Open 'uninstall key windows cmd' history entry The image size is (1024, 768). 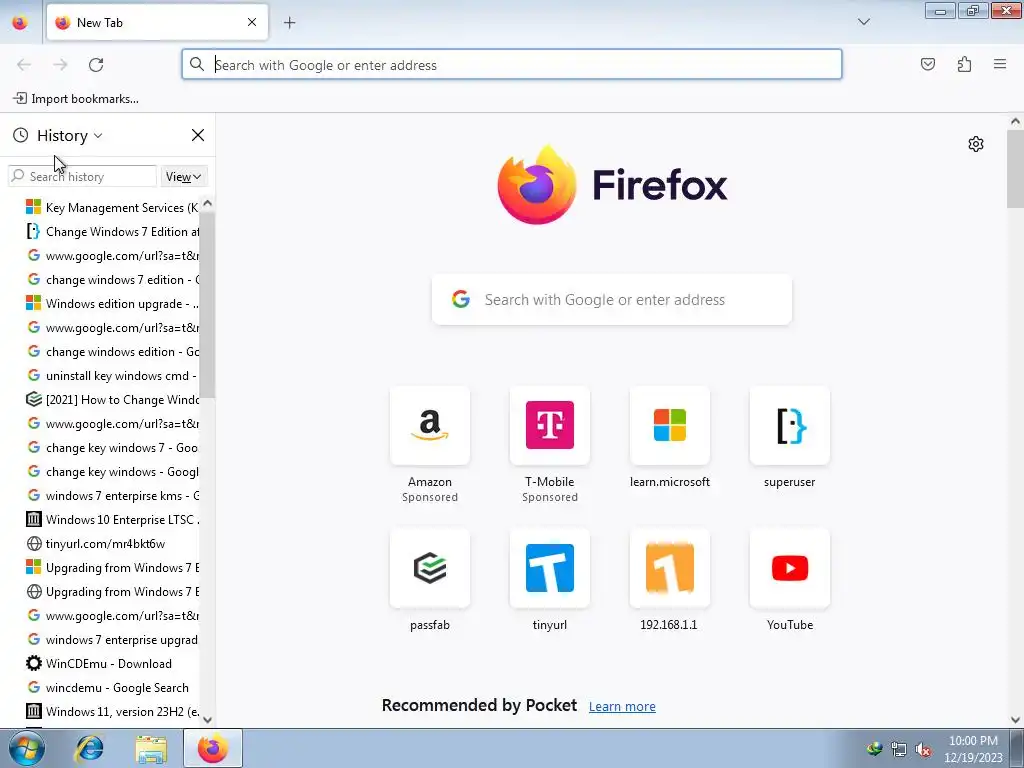111,376
